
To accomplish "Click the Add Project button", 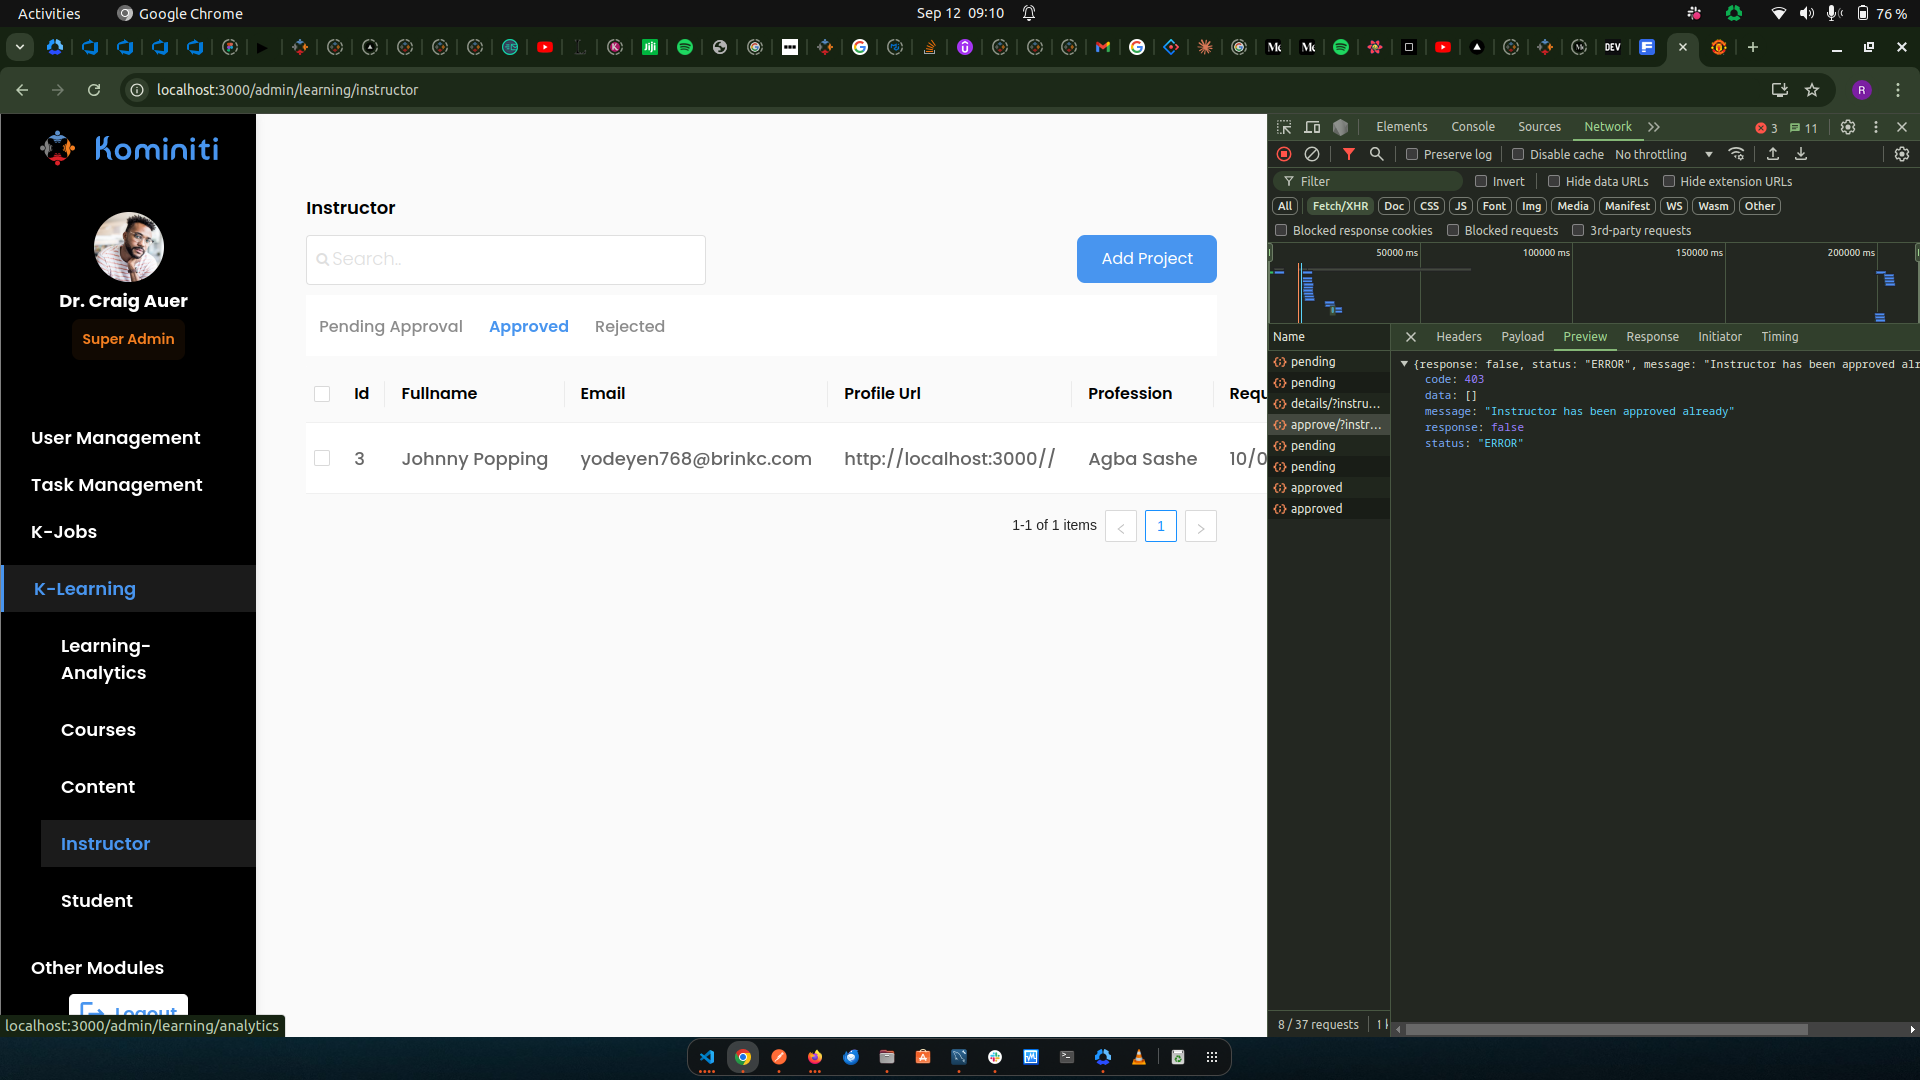I will pyautogui.click(x=1146, y=259).
